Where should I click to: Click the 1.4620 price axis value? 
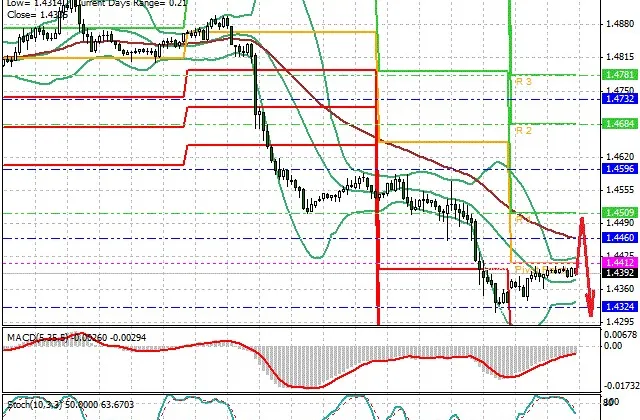[620, 157]
